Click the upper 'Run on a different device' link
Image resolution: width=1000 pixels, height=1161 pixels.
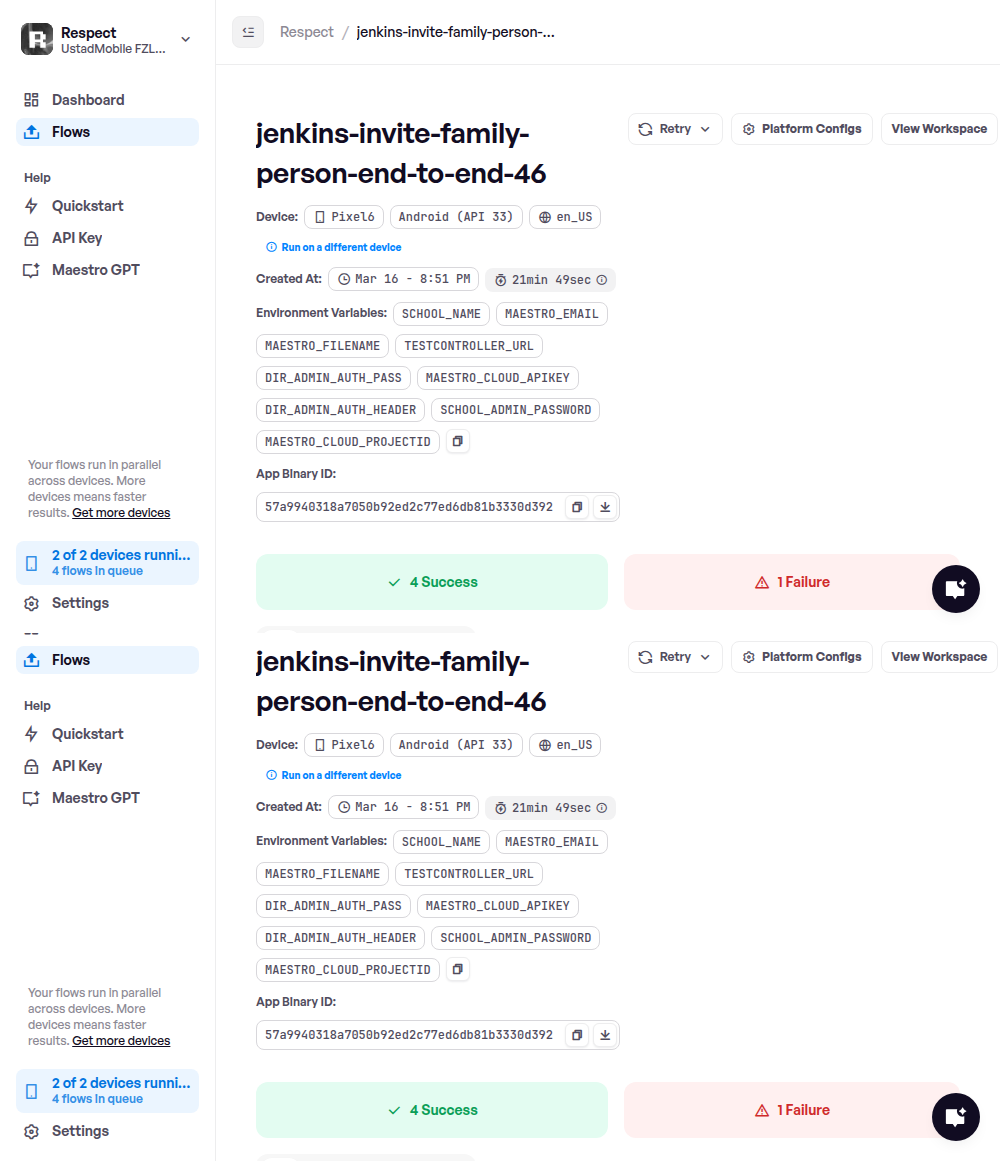341,247
